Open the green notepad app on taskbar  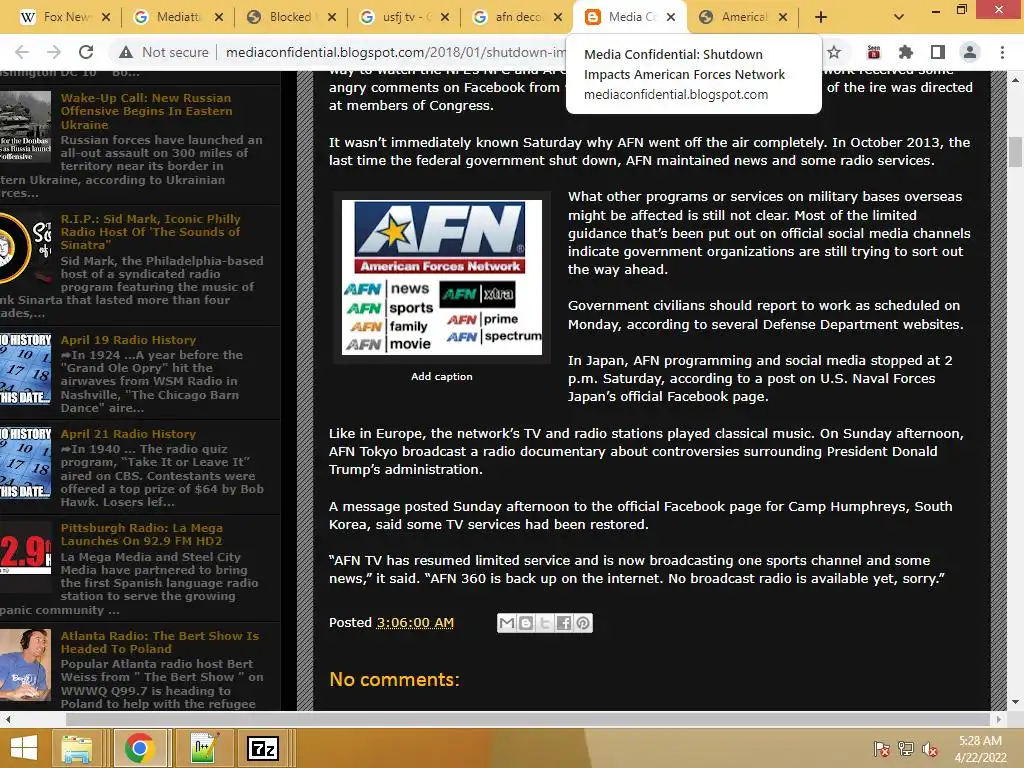click(203, 748)
